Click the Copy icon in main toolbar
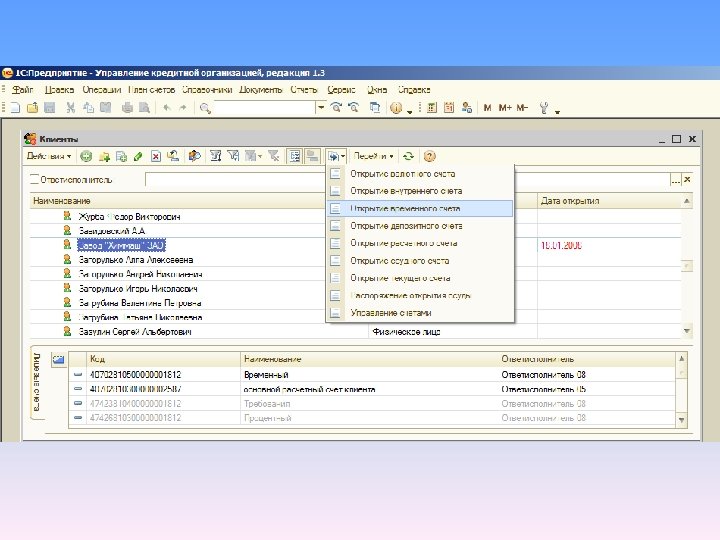This screenshot has height=540, width=720. tap(88, 107)
